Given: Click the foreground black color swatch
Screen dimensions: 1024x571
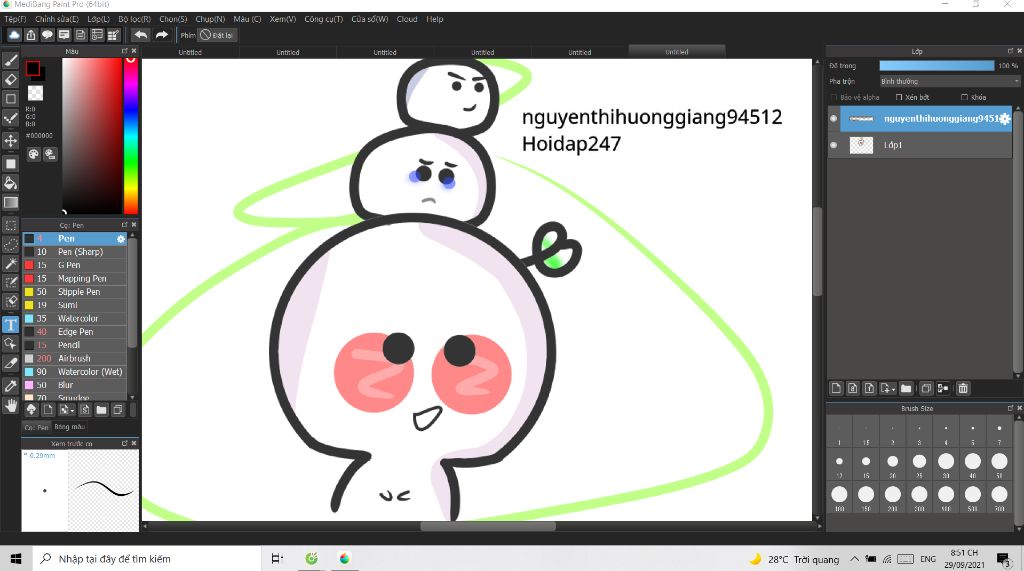Looking at the screenshot, I should point(33,68).
